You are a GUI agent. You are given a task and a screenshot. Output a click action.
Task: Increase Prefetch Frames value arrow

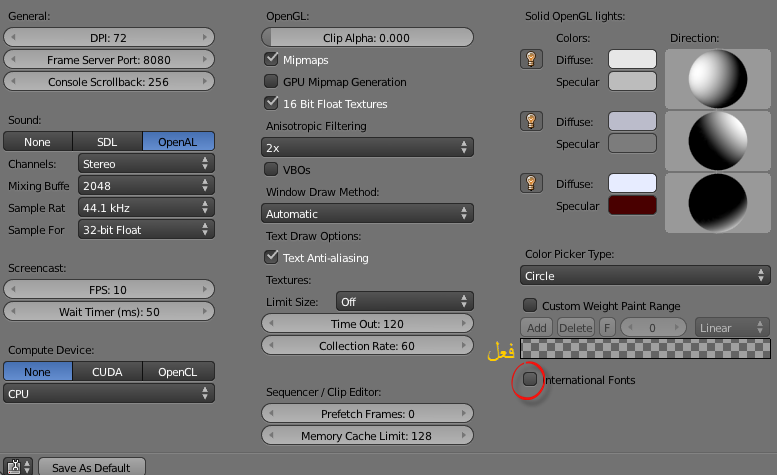pos(464,413)
